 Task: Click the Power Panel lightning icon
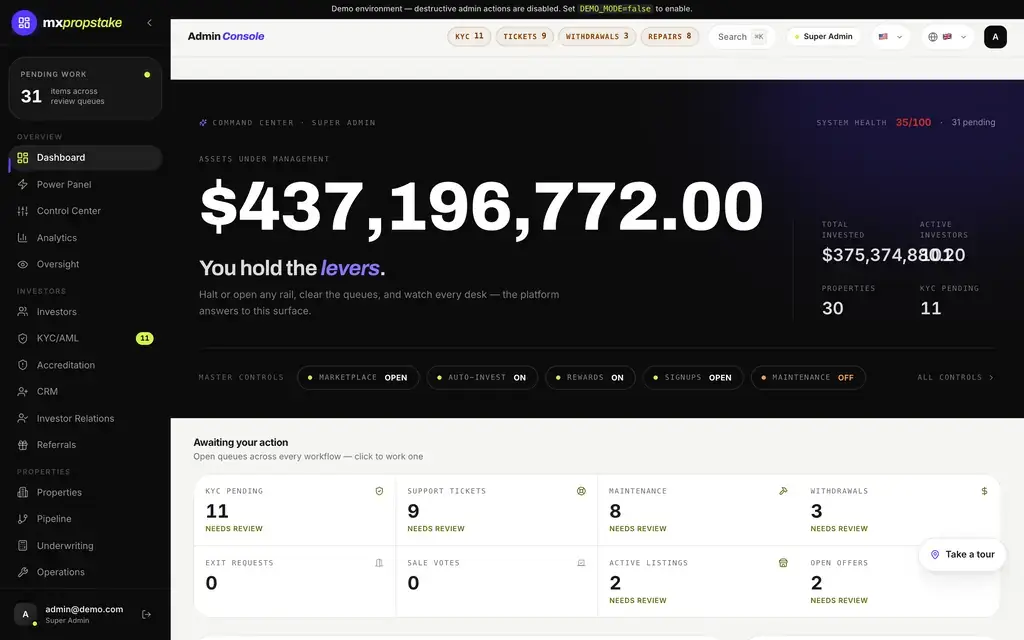coord(23,184)
